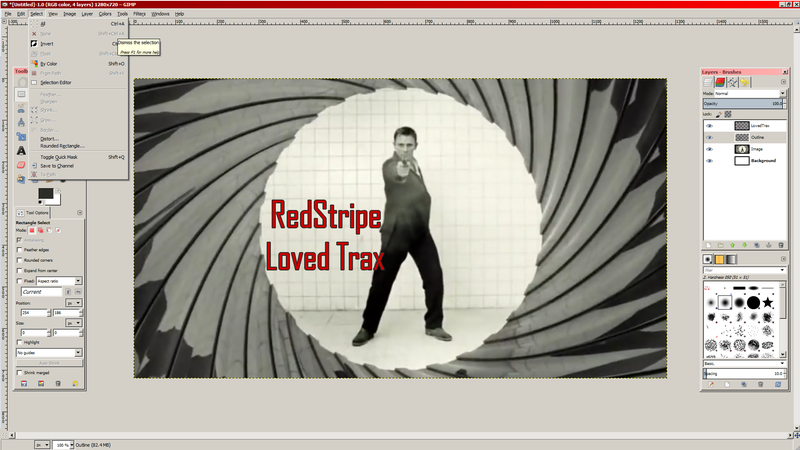The width and height of the screenshot is (800, 450).
Task: Restore tool options icon at the panel bottom
Action: pos(41,384)
